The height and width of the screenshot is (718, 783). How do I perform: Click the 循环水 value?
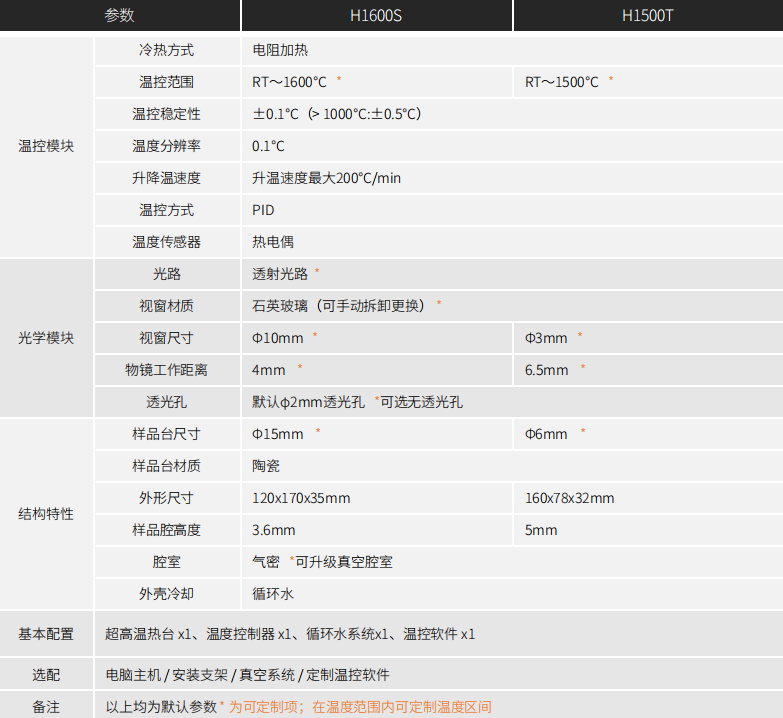tap(273, 594)
